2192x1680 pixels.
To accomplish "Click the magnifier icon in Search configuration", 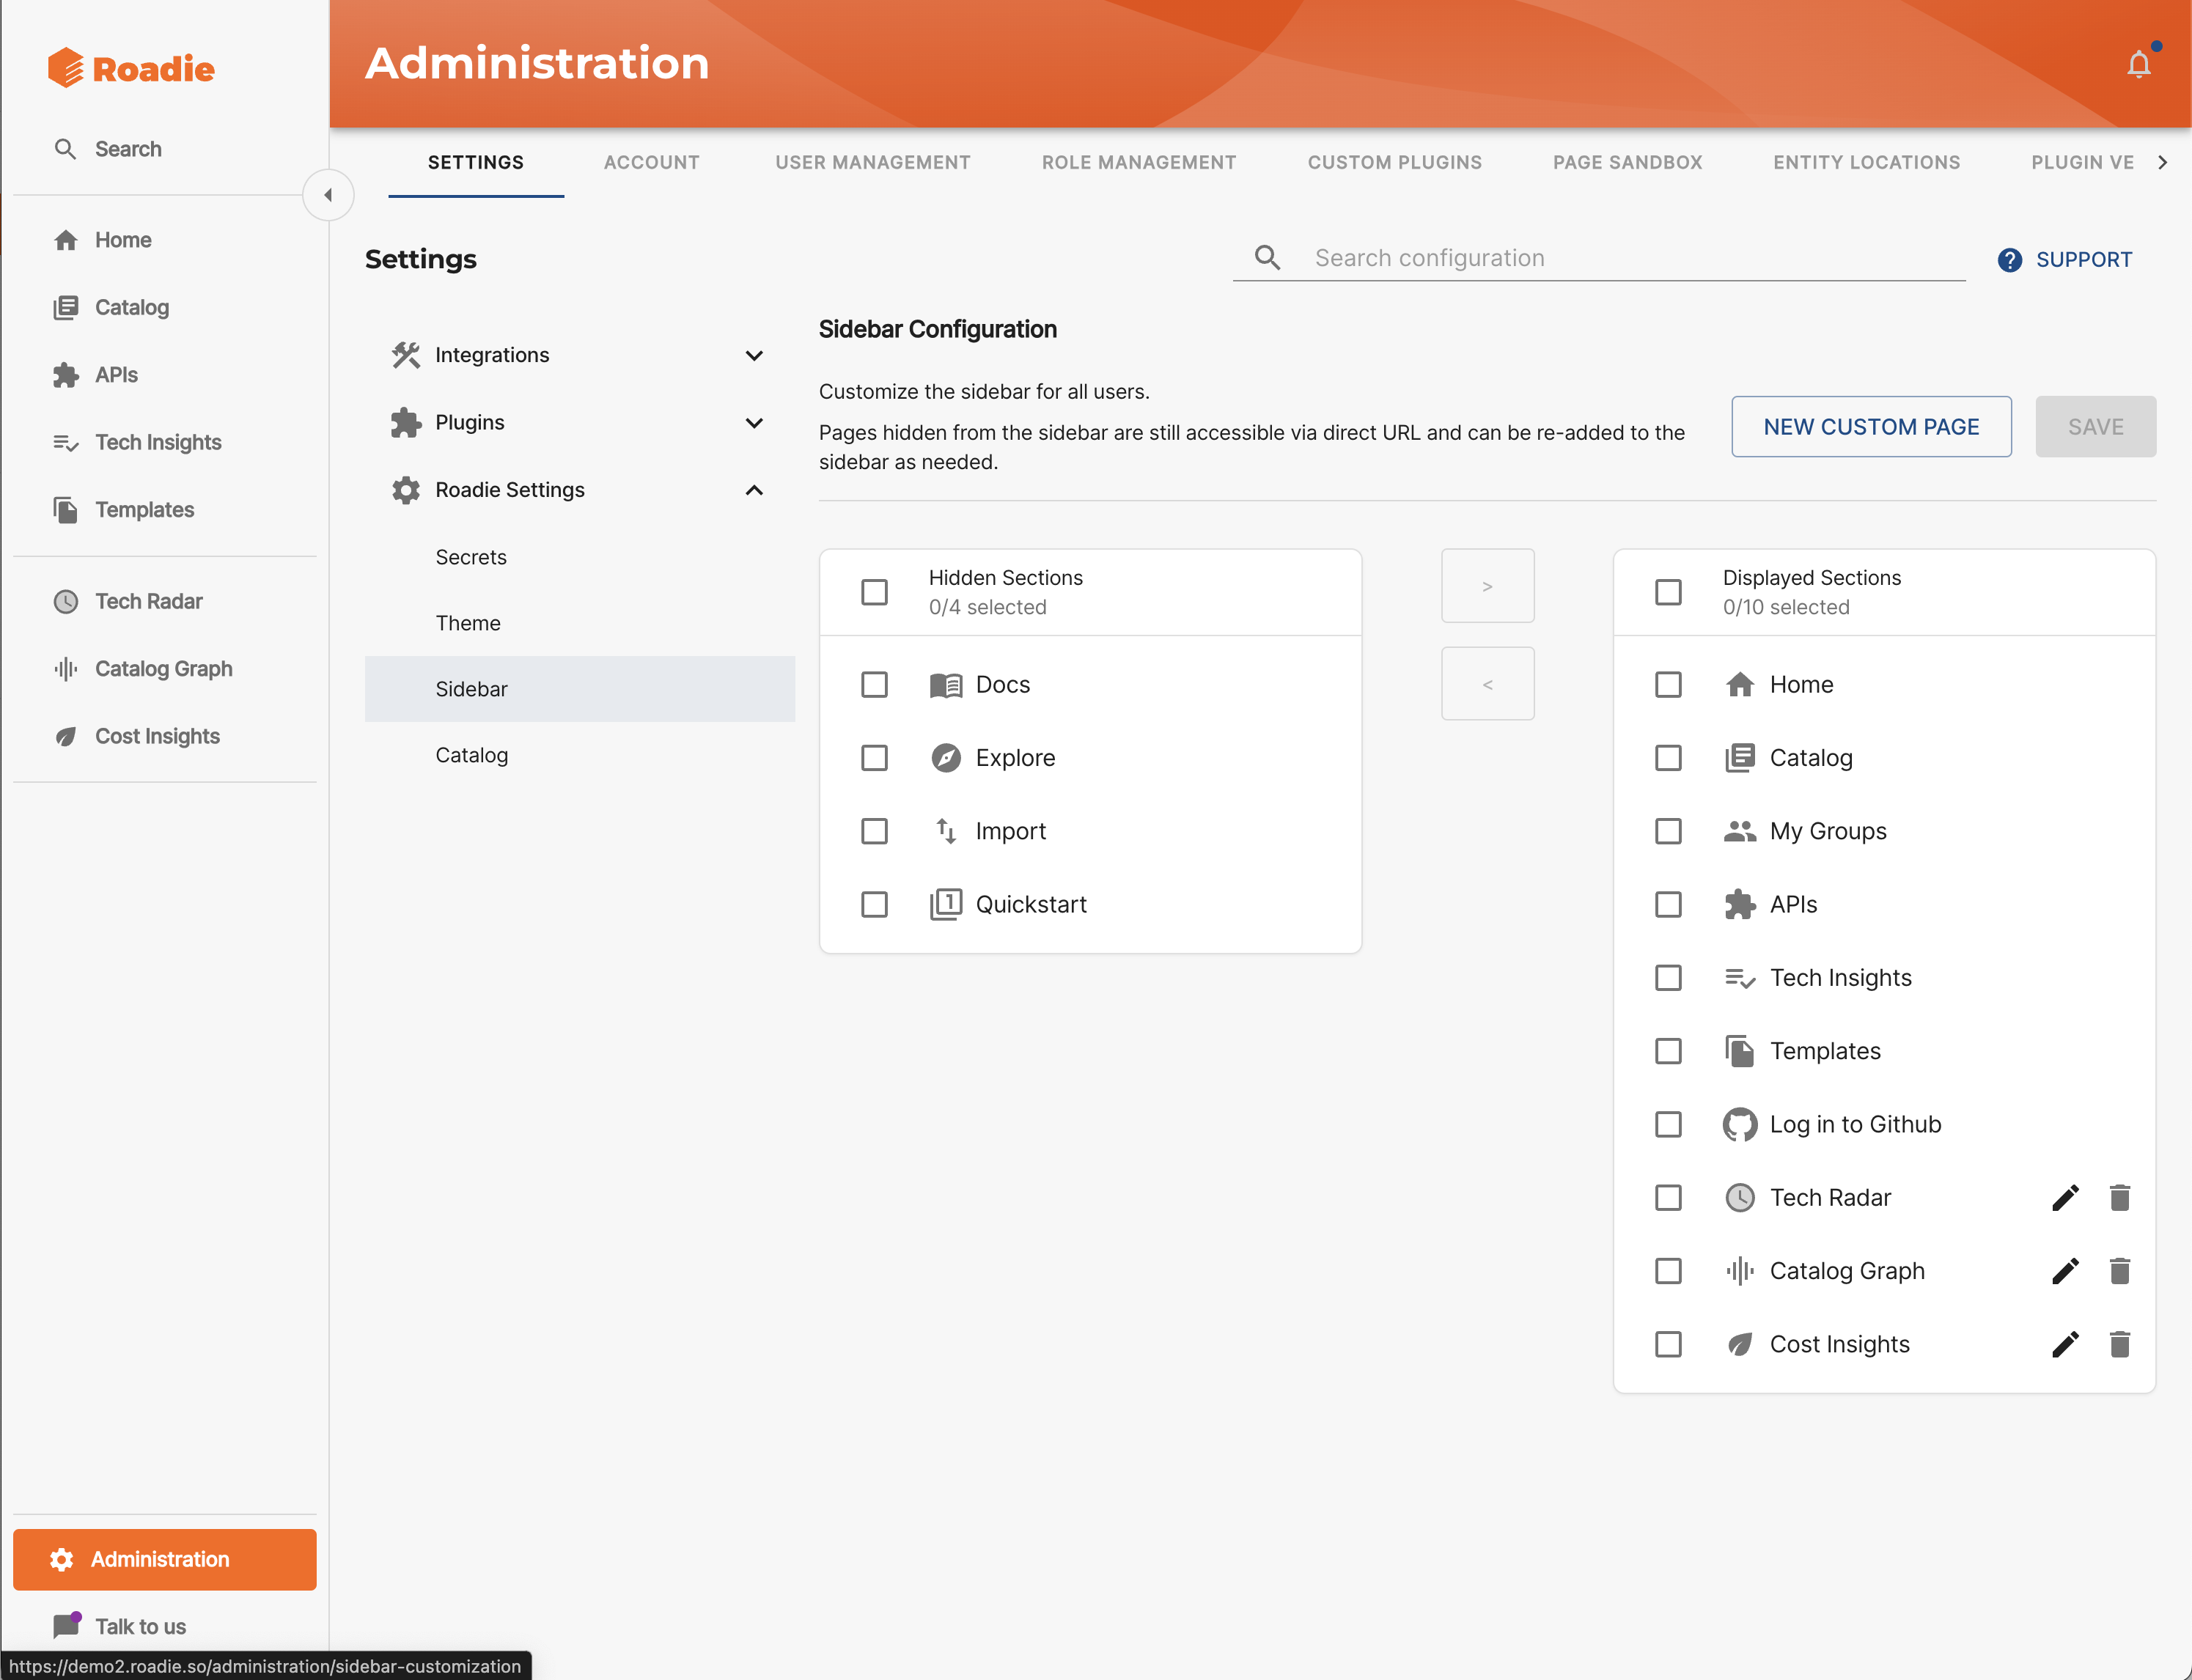I will coord(1267,258).
